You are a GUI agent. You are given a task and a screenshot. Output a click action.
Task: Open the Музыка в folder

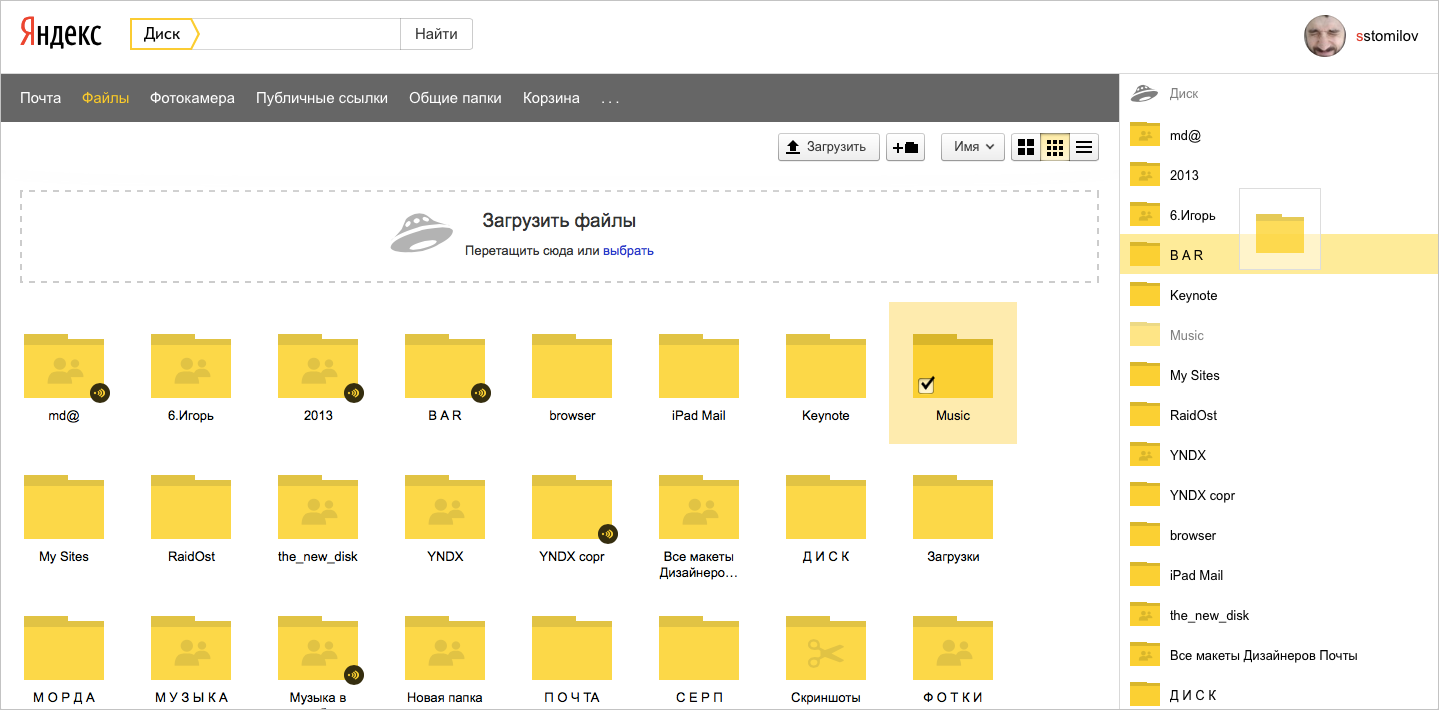pyautogui.click(x=318, y=649)
